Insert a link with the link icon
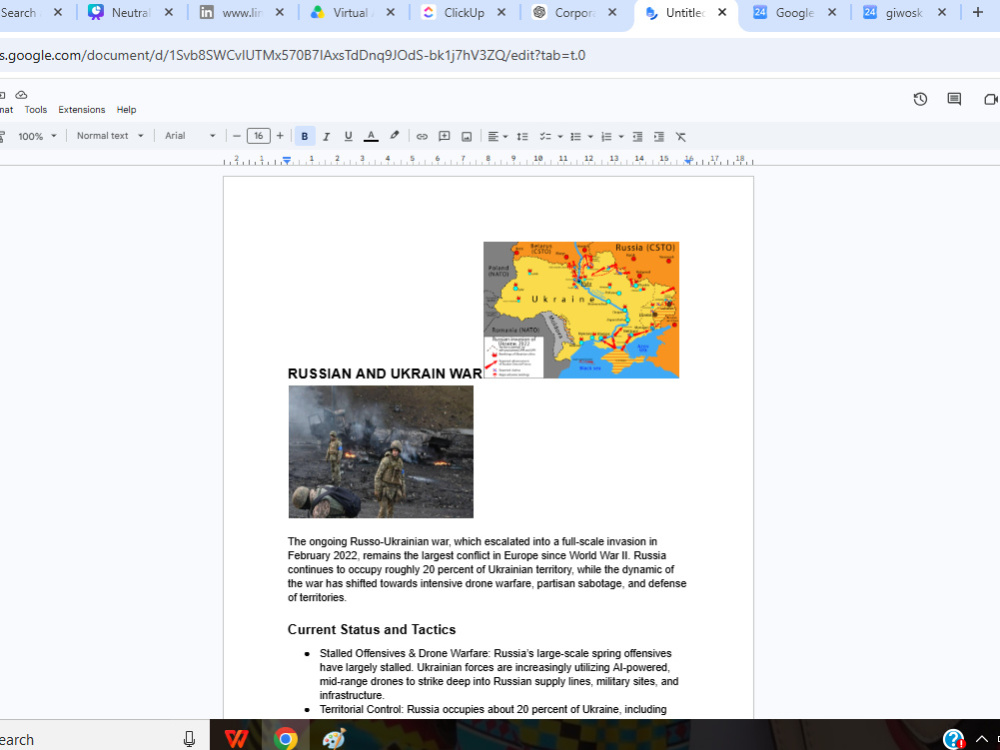 (x=422, y=136)
